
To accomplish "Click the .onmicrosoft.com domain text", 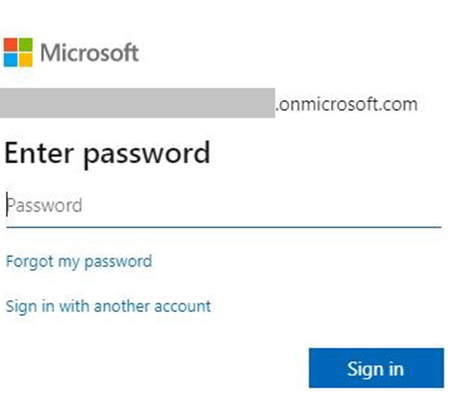I will click(x=347, y=104).
